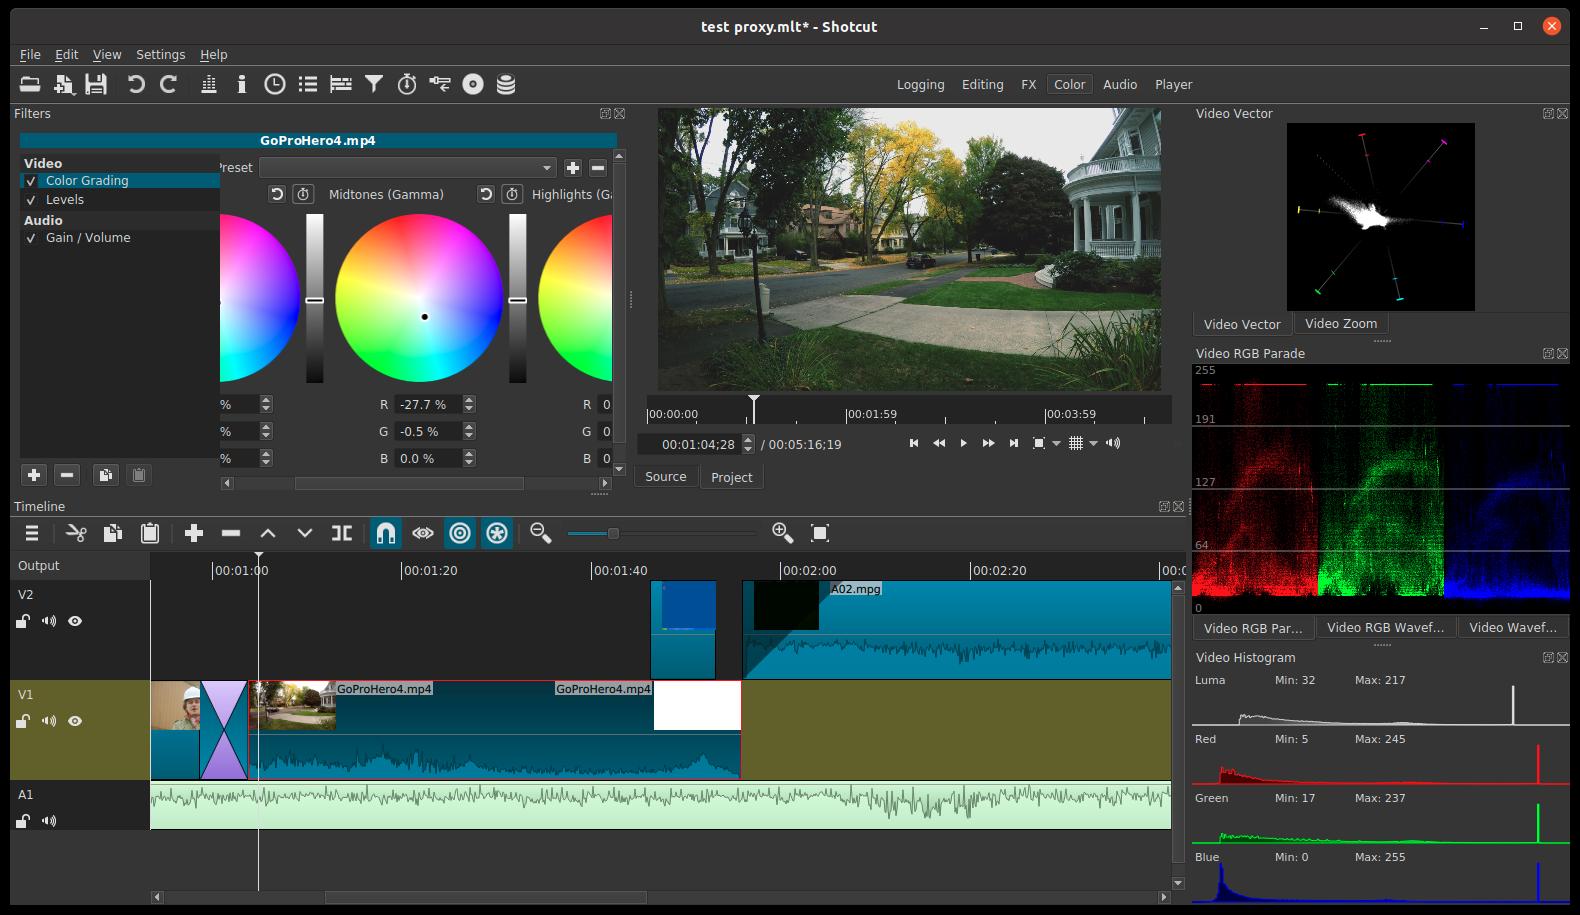The width and height of the screenshot is (1580, 915).
Task: Open the File menu
Action: coord(30,54)
